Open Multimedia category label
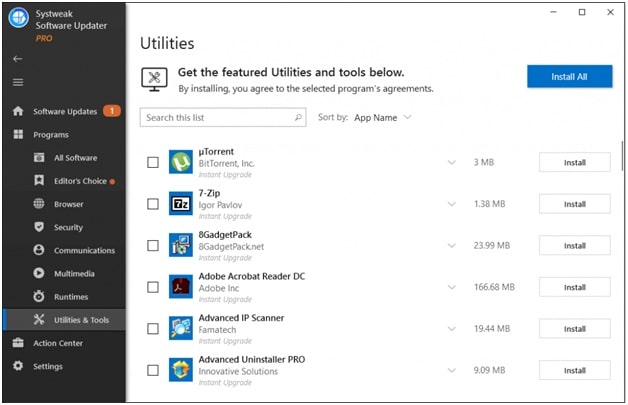The width and height of the screenshot is (628, 405). (x=74, y=274)
